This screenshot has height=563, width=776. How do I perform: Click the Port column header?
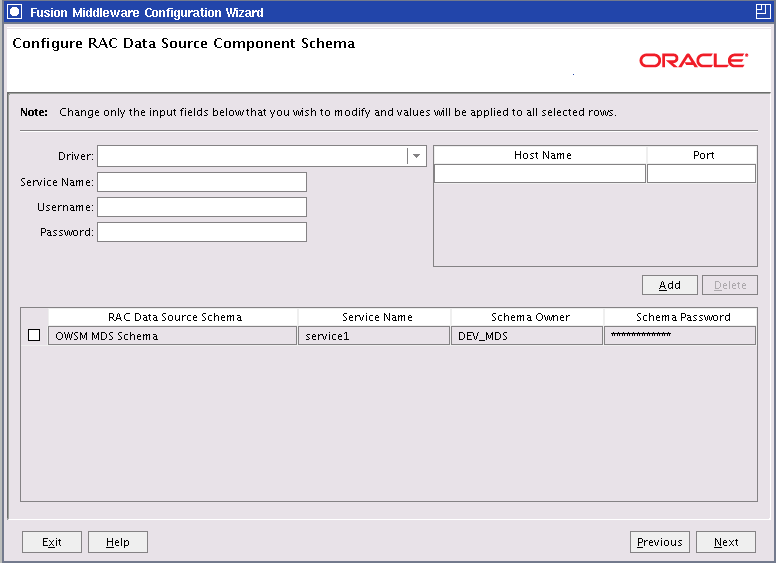coord(702,155)
